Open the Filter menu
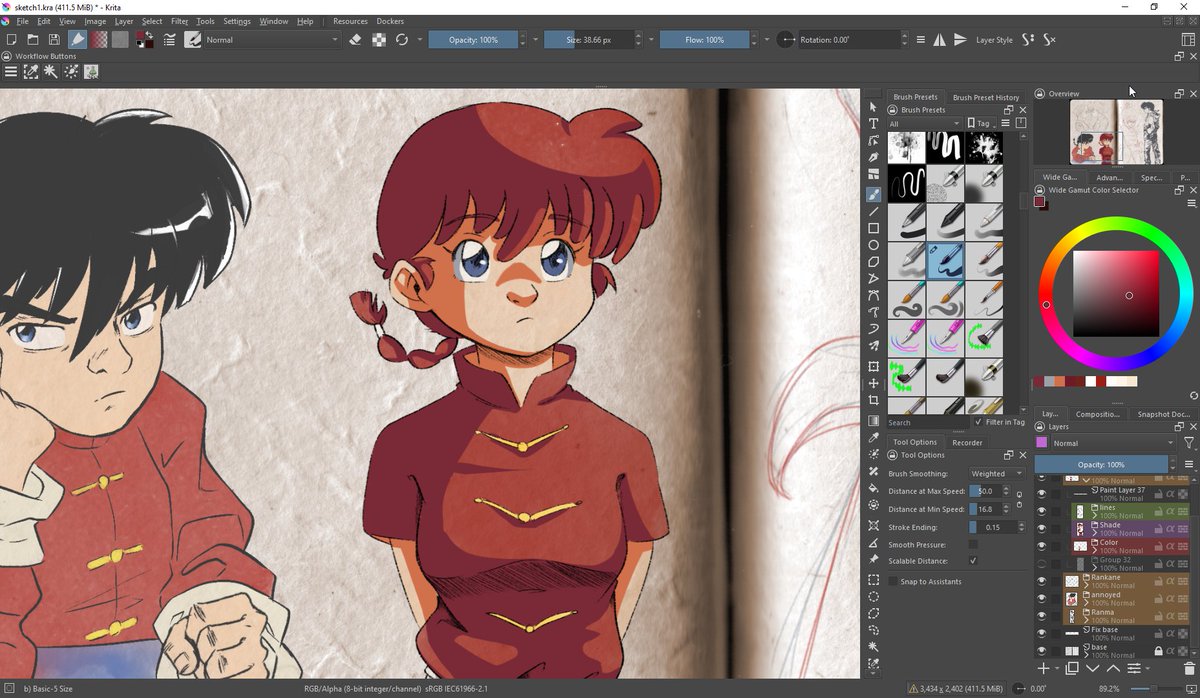1200x698 pixels. point(179,21)
